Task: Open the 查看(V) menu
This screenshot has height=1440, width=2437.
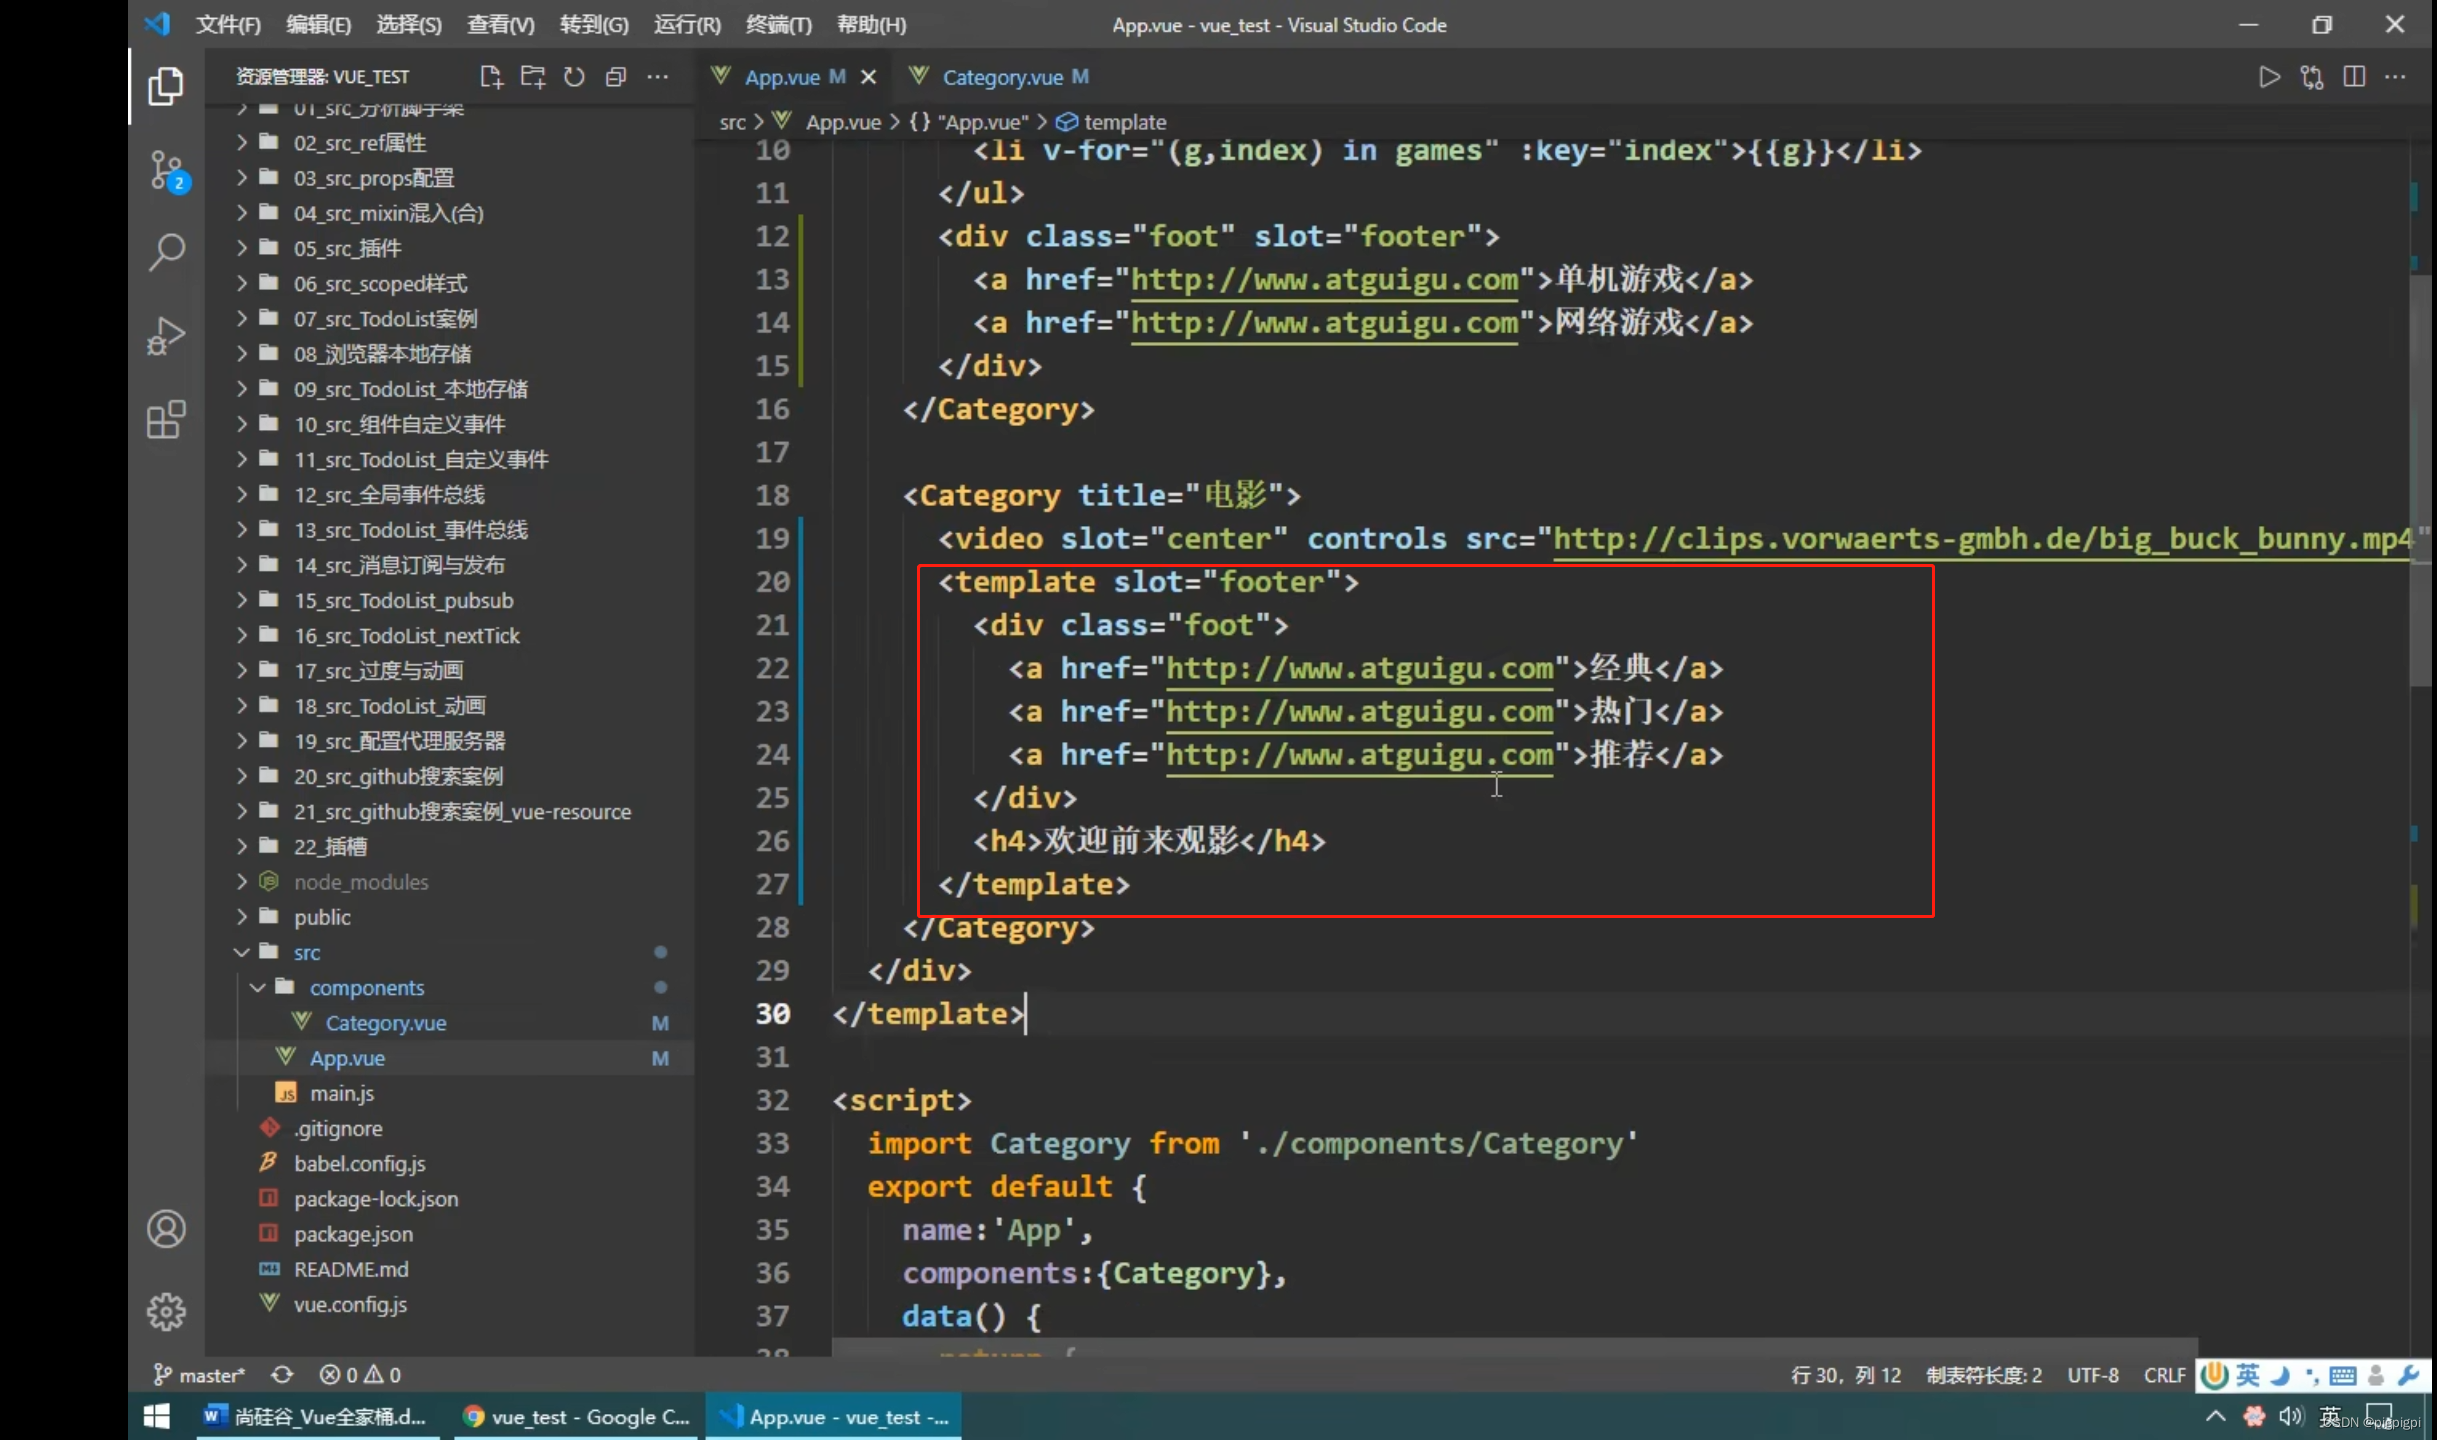Action: coord(501,25)
